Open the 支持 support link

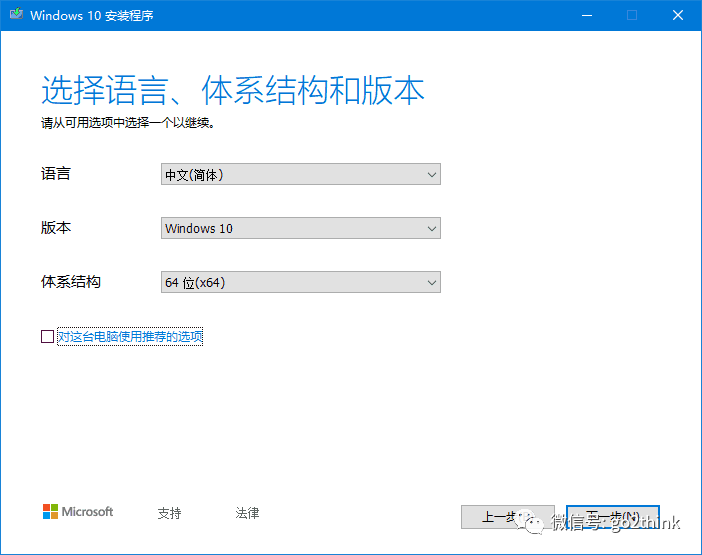point(169,513)
